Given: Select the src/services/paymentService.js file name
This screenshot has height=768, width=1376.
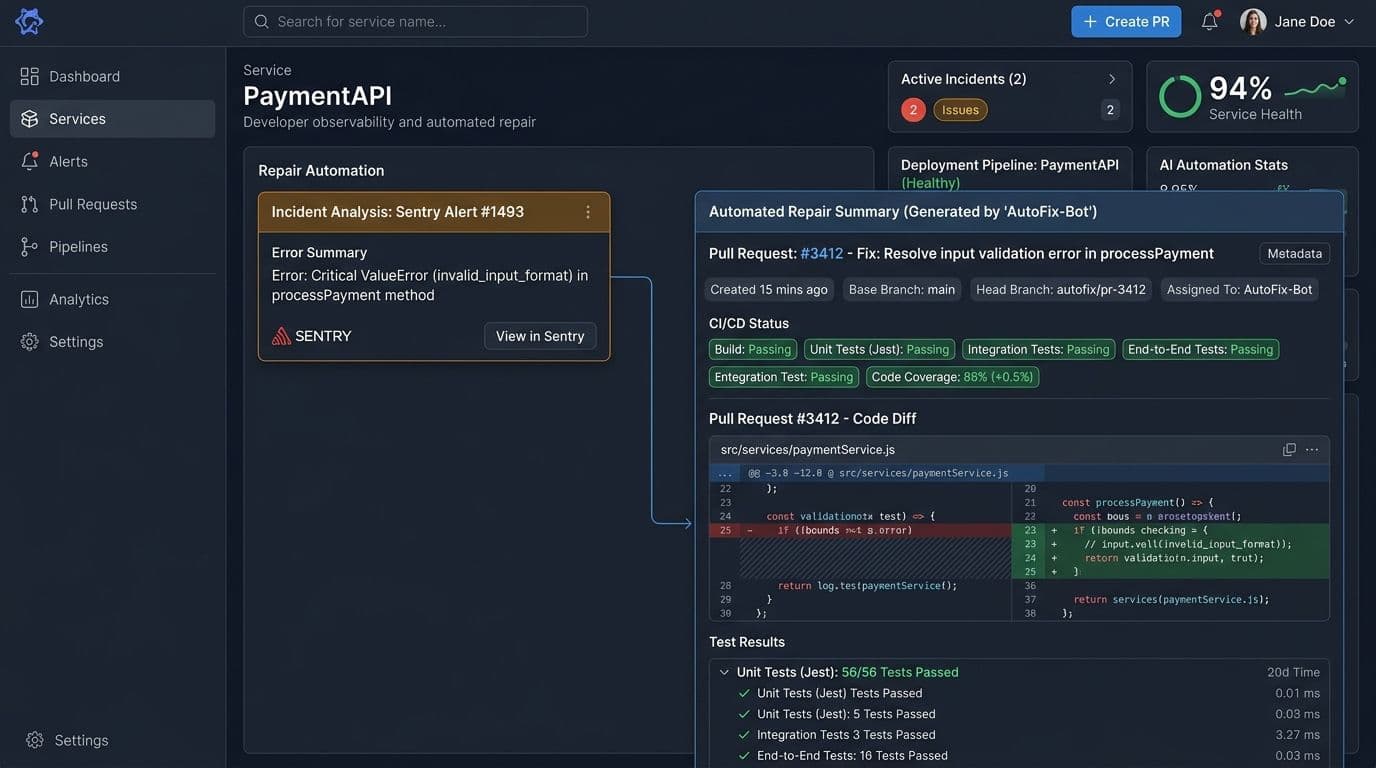Looking at the screenshot, I should [808, 450].
